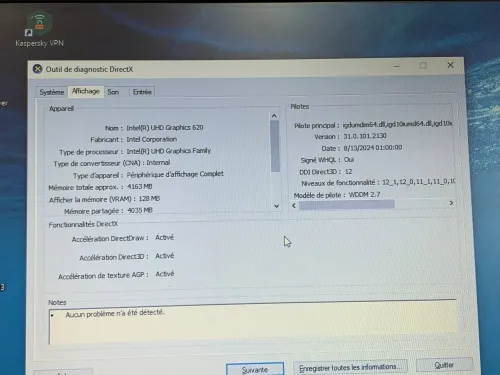Click the Accélération Direct3D Activé value
This screenshot has height=375, width=500.
pyautogui.click(x=165, y=256)
